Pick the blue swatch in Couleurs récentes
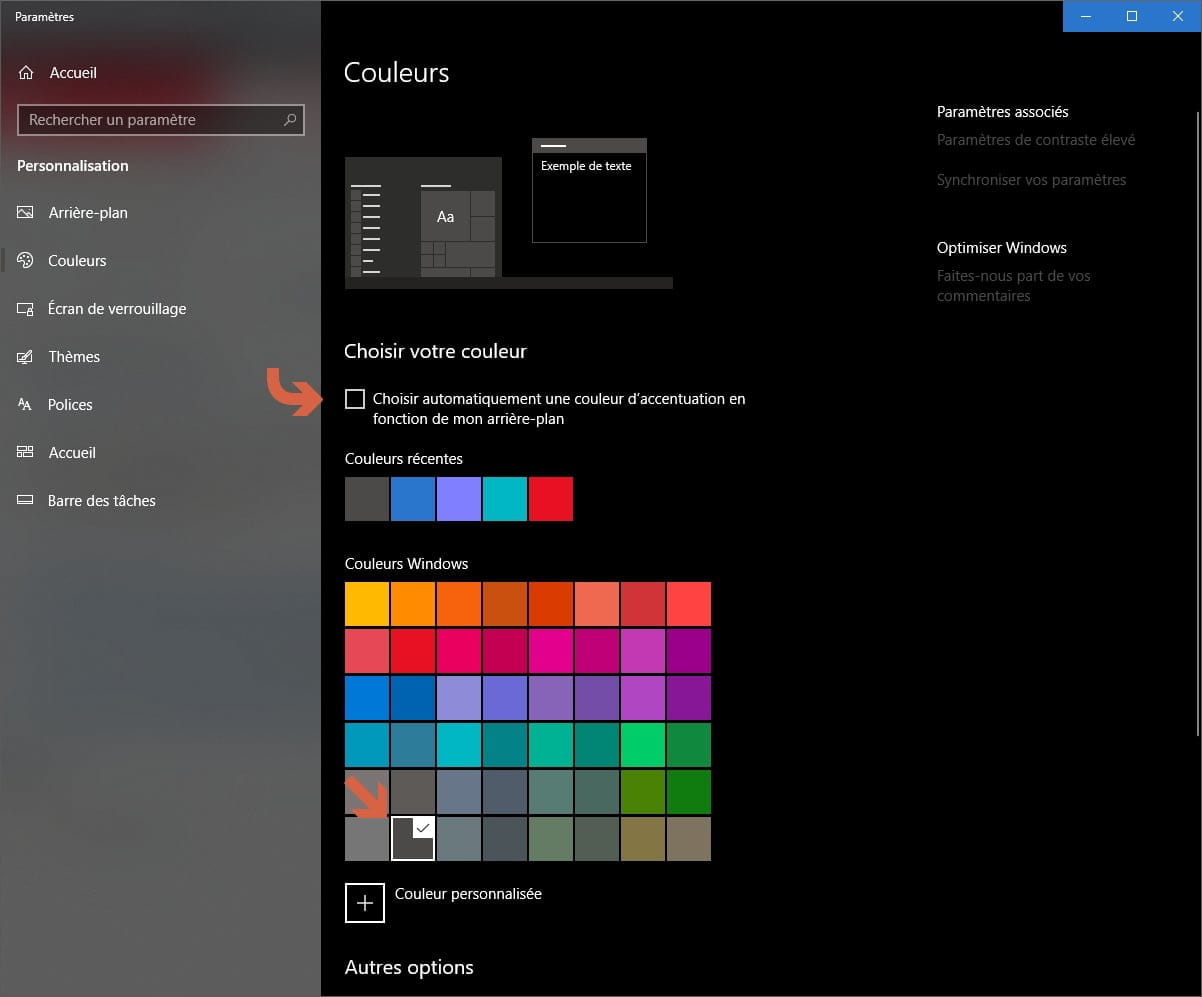This screenshot has height=997, width=1202. tap(413, 499)
